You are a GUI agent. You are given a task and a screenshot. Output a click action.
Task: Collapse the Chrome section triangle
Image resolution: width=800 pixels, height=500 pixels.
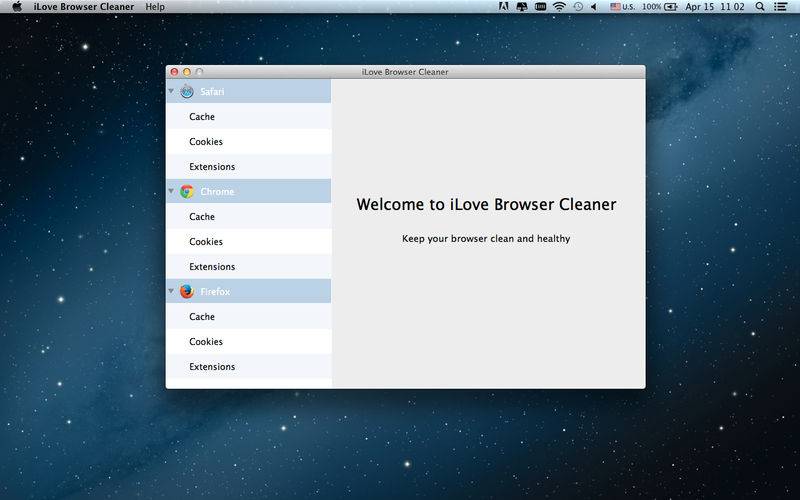pos(171,191)
